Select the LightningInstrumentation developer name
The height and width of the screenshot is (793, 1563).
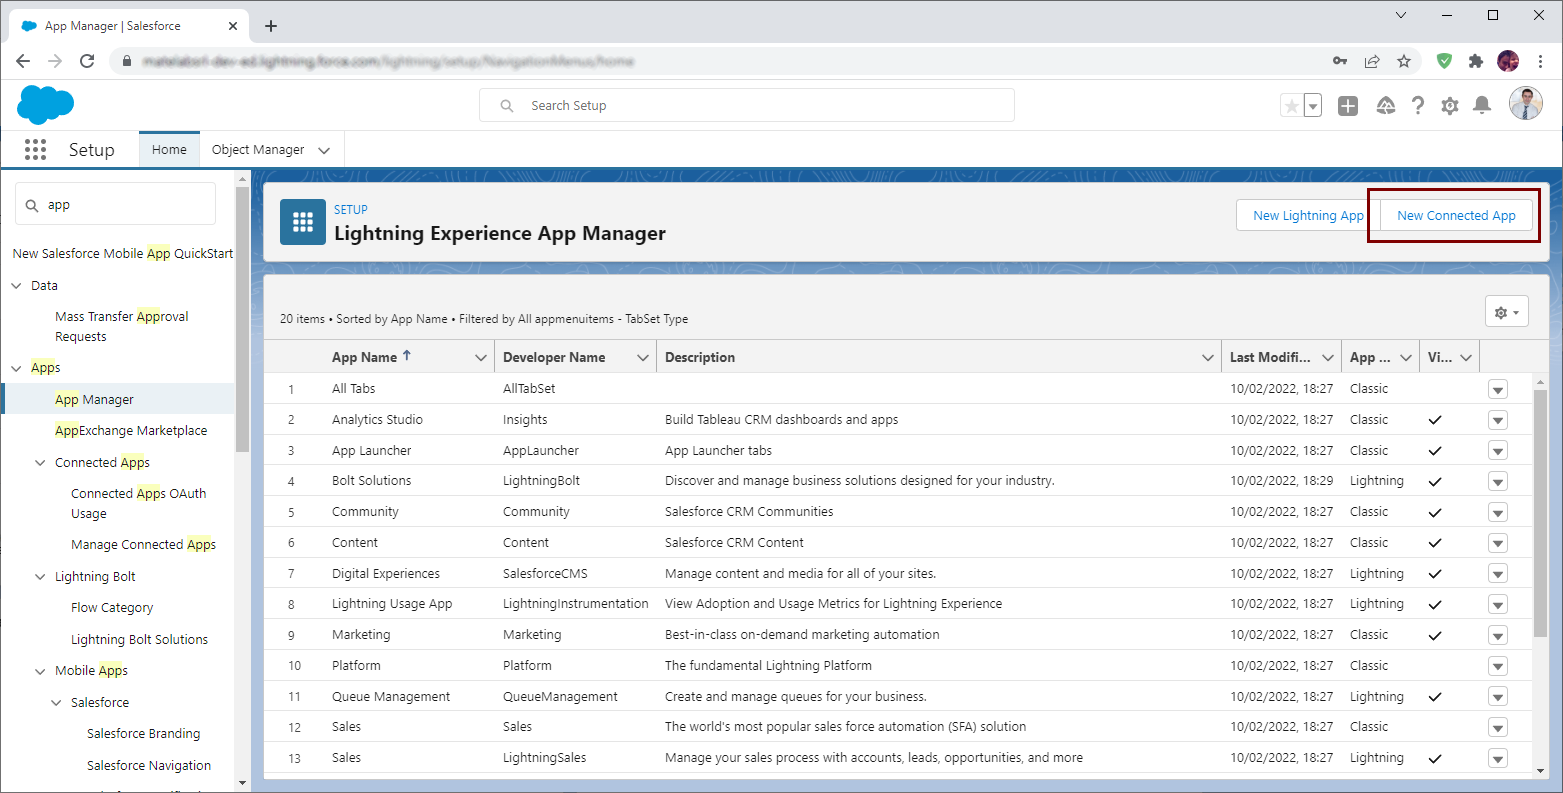(576, 604)
